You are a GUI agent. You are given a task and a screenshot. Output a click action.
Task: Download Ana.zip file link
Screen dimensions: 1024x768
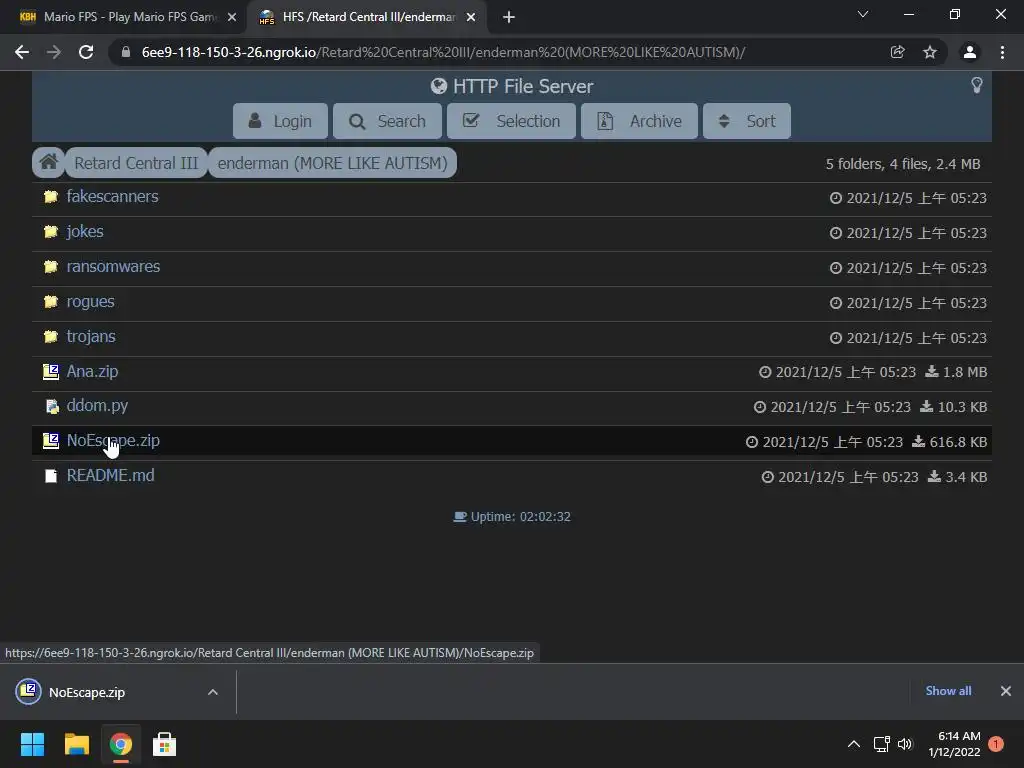tap(92, 372)
